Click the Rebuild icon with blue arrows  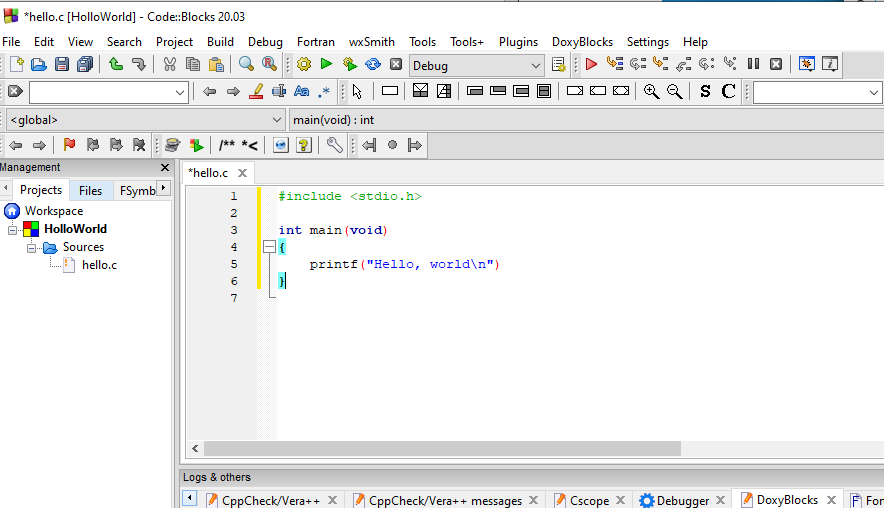373,64
